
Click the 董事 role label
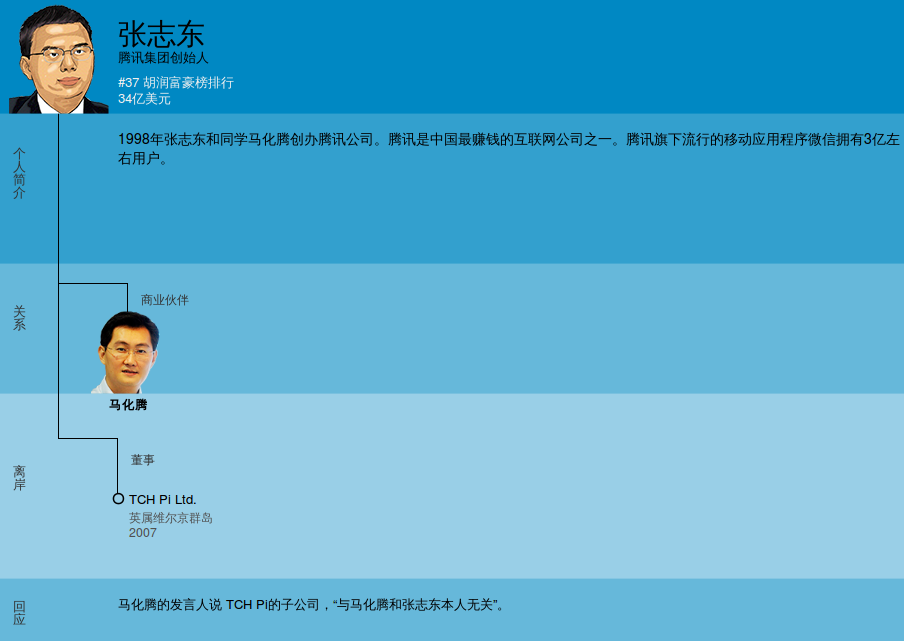[142, 460]
